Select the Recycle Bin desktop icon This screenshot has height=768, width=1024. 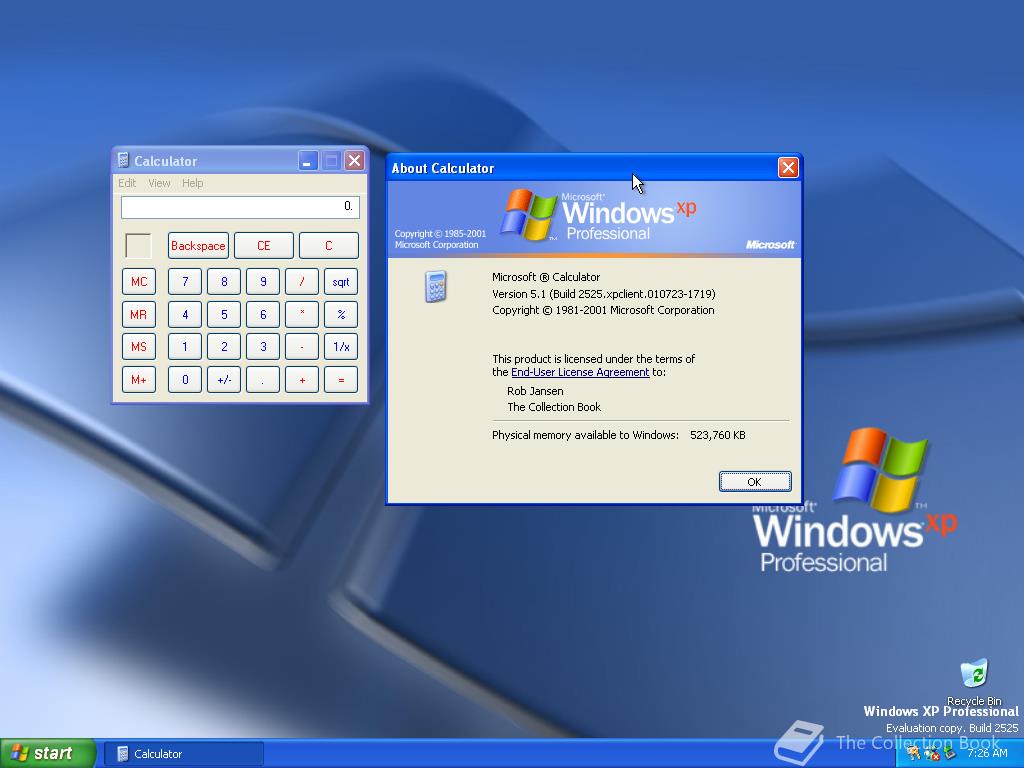click(974, 682)
